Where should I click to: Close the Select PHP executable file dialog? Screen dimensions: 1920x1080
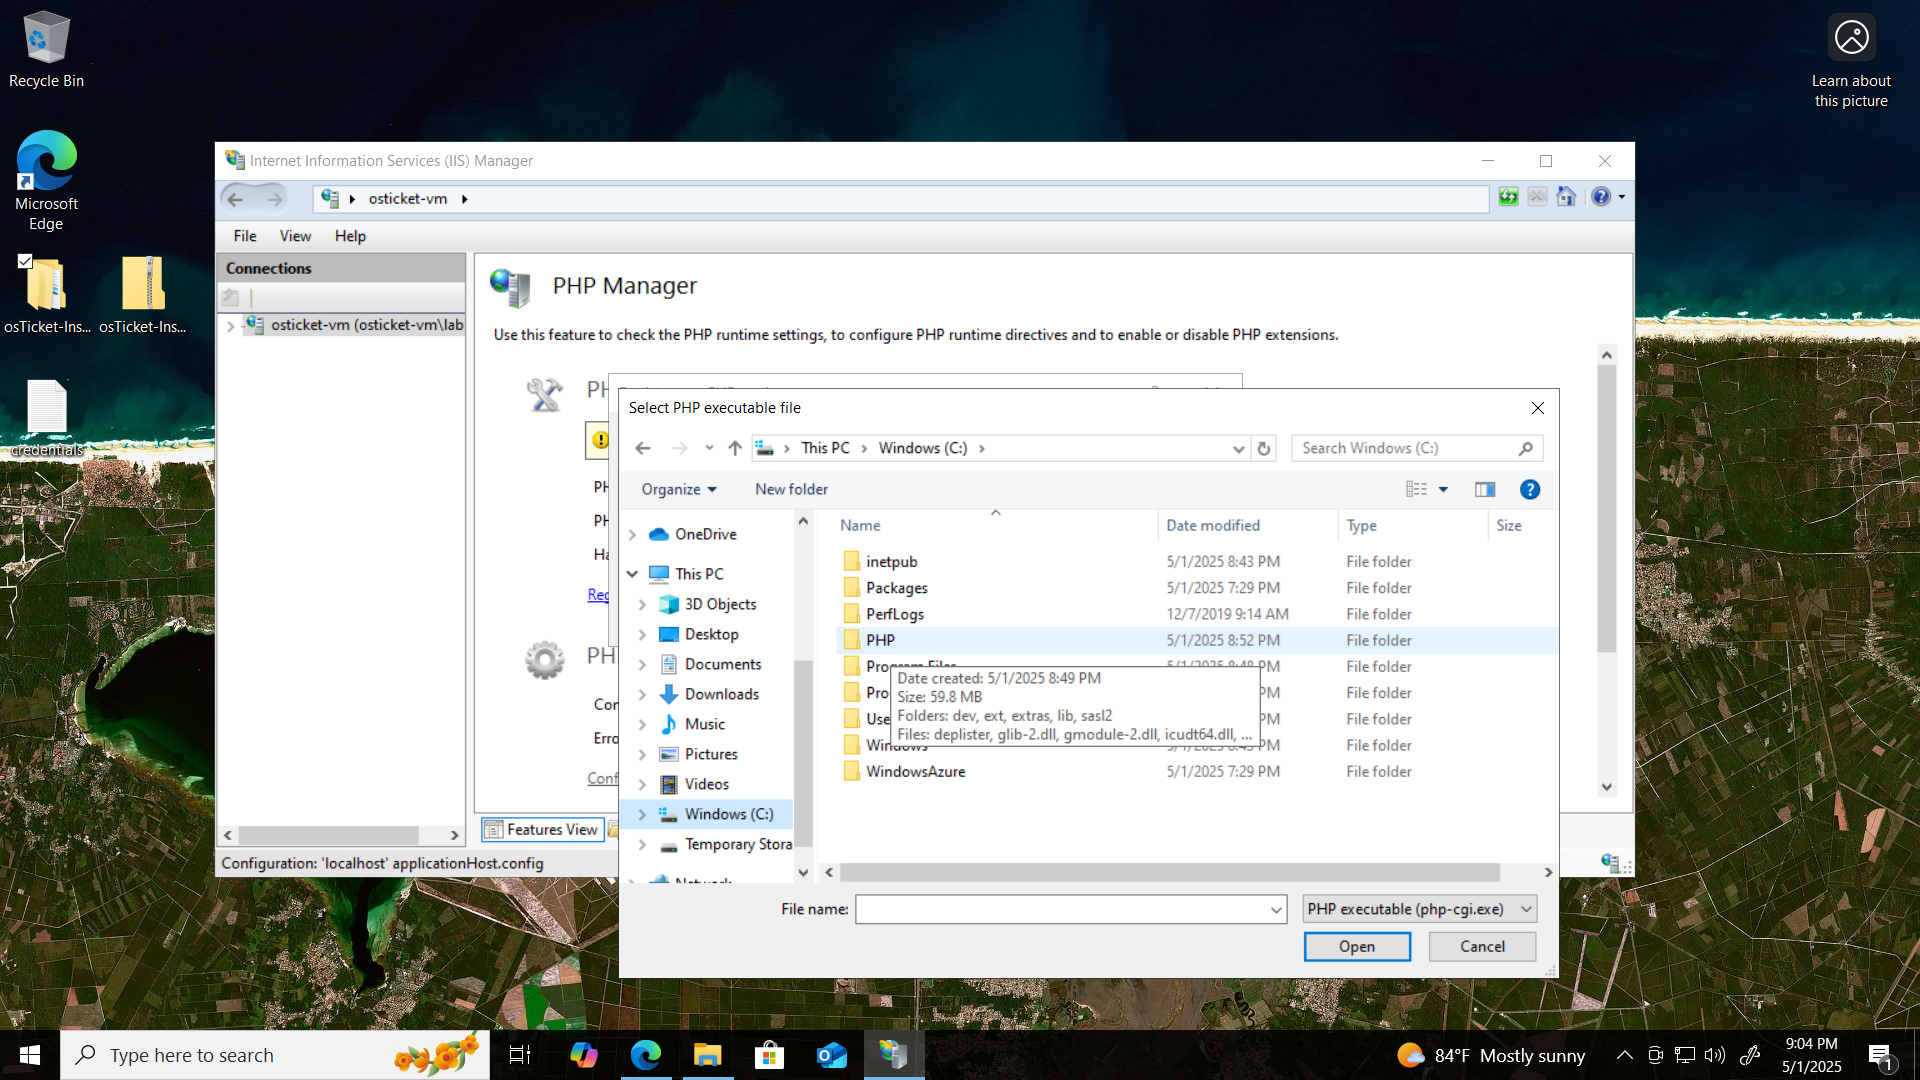[x=1537, y=408]
